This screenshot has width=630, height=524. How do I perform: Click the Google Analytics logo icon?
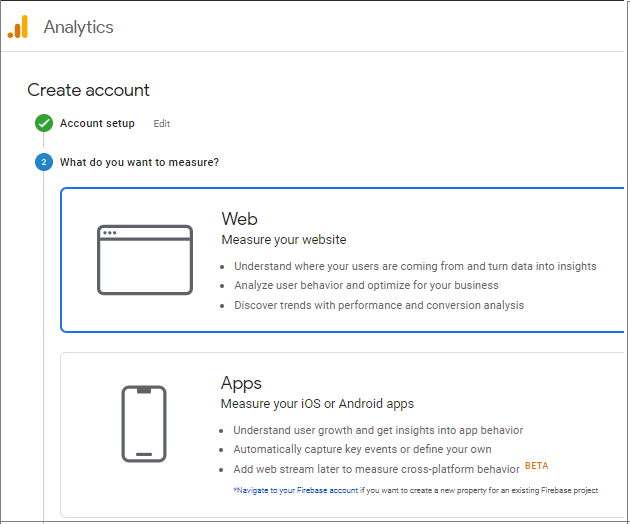point(18,27)
